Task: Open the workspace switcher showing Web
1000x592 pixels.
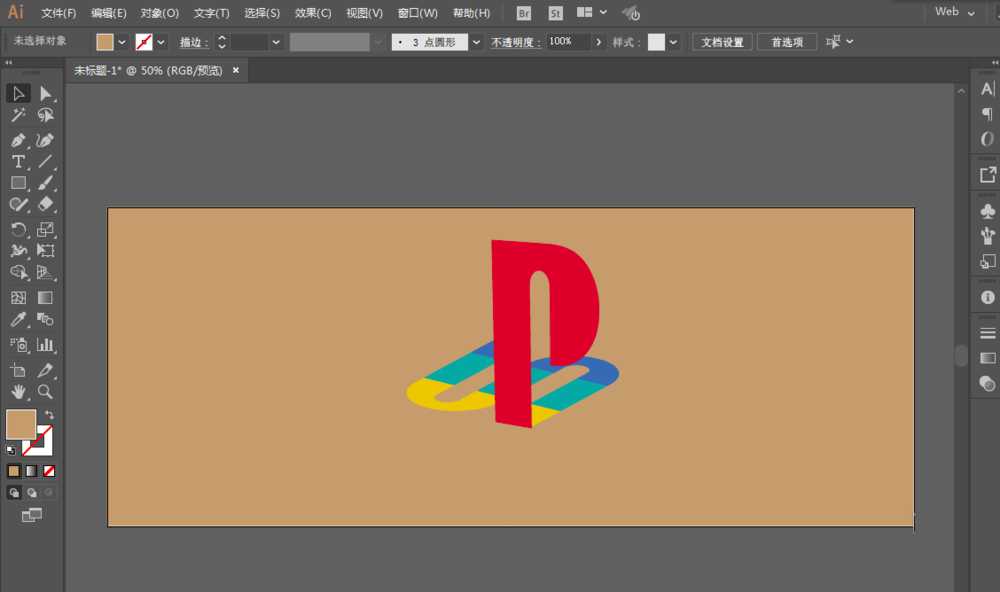Action: pos(950,12)
